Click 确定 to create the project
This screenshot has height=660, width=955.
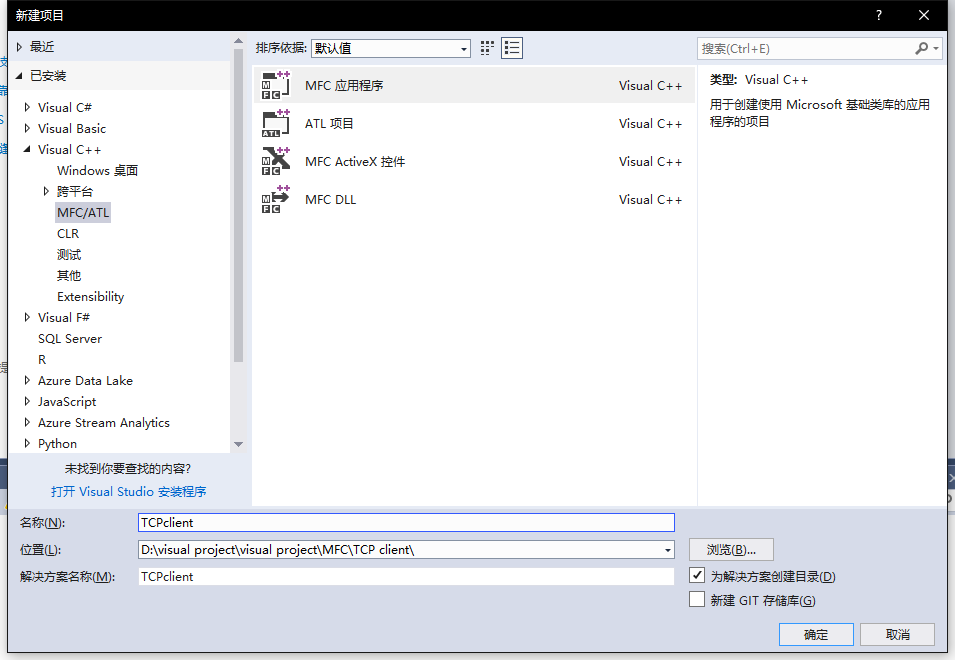coord(816,634)
